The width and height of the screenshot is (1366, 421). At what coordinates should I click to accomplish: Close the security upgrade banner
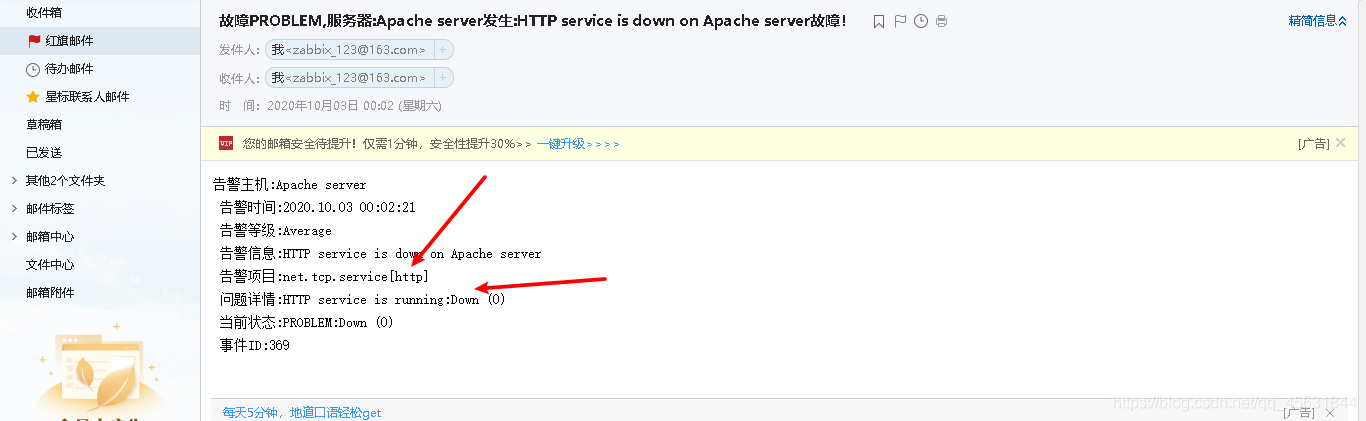coord(1341,143)
